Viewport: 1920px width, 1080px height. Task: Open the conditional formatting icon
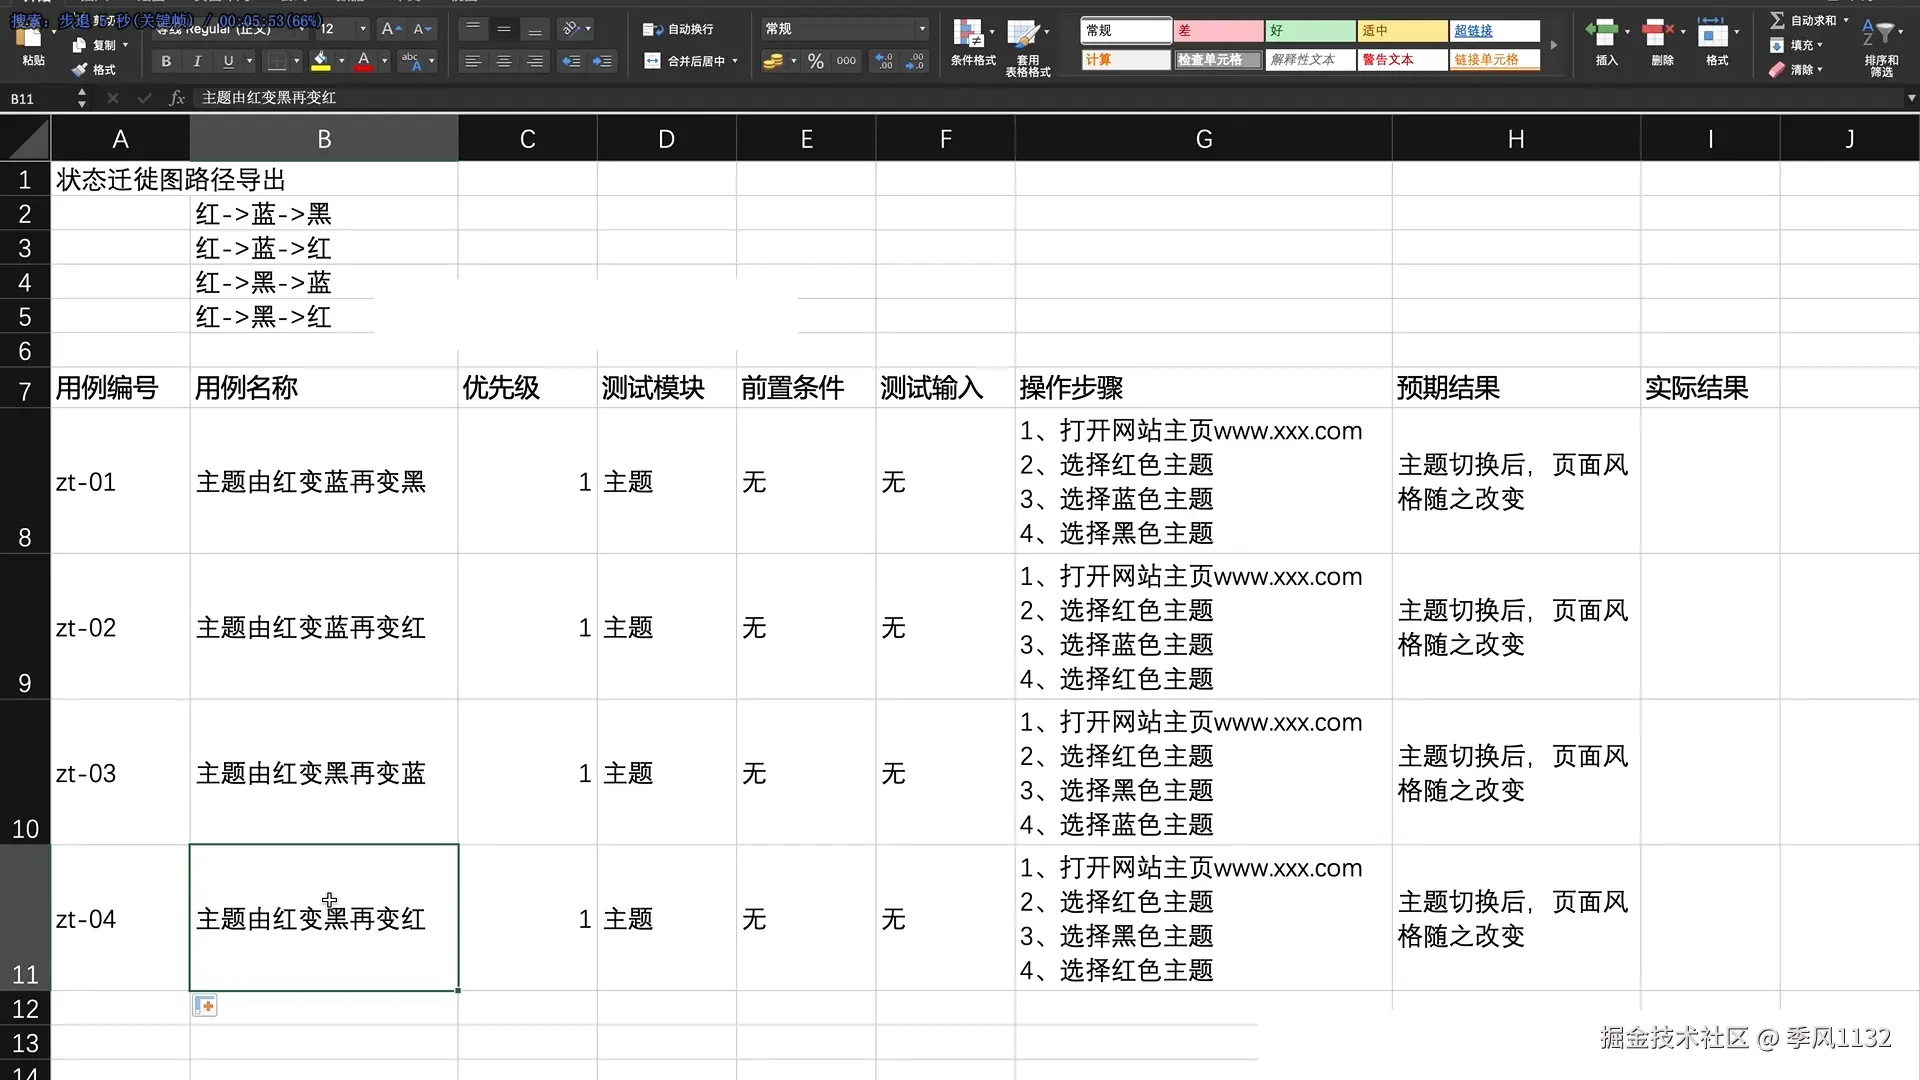(x=969, y=36)
